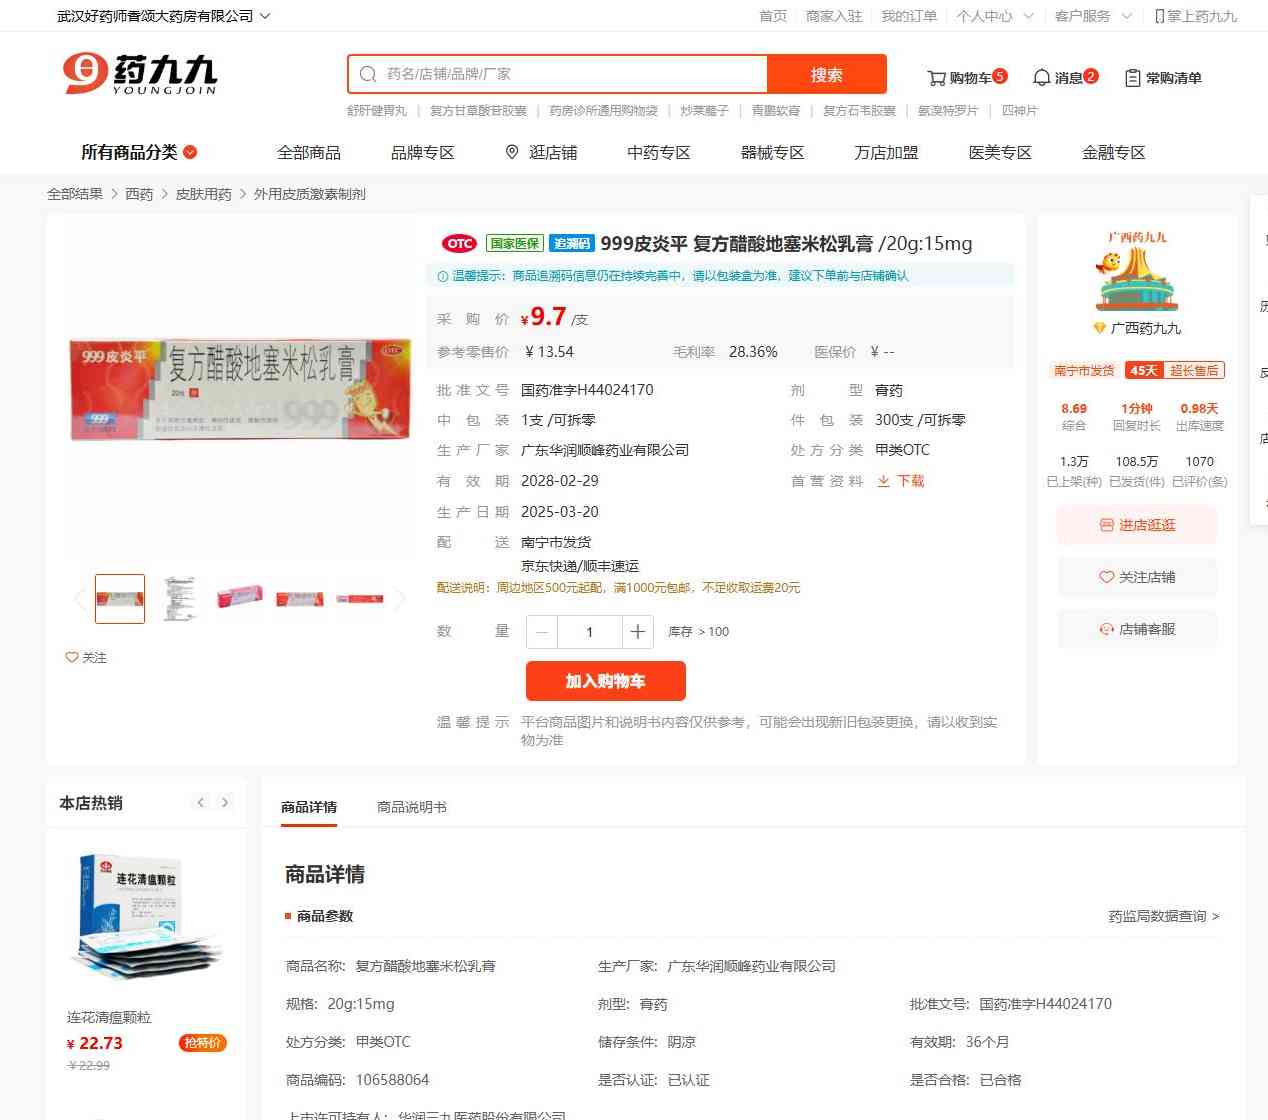
Task: Click the download icon for 首营资料
Action: click(884, 481)
